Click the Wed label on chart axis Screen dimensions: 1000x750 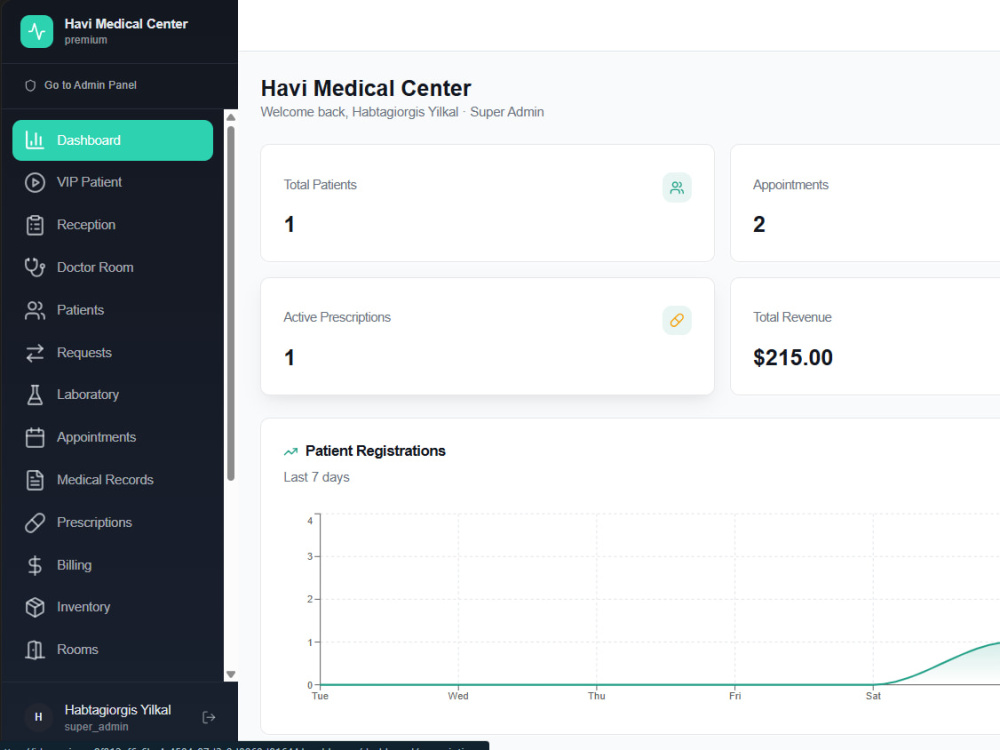coord(458,696)
